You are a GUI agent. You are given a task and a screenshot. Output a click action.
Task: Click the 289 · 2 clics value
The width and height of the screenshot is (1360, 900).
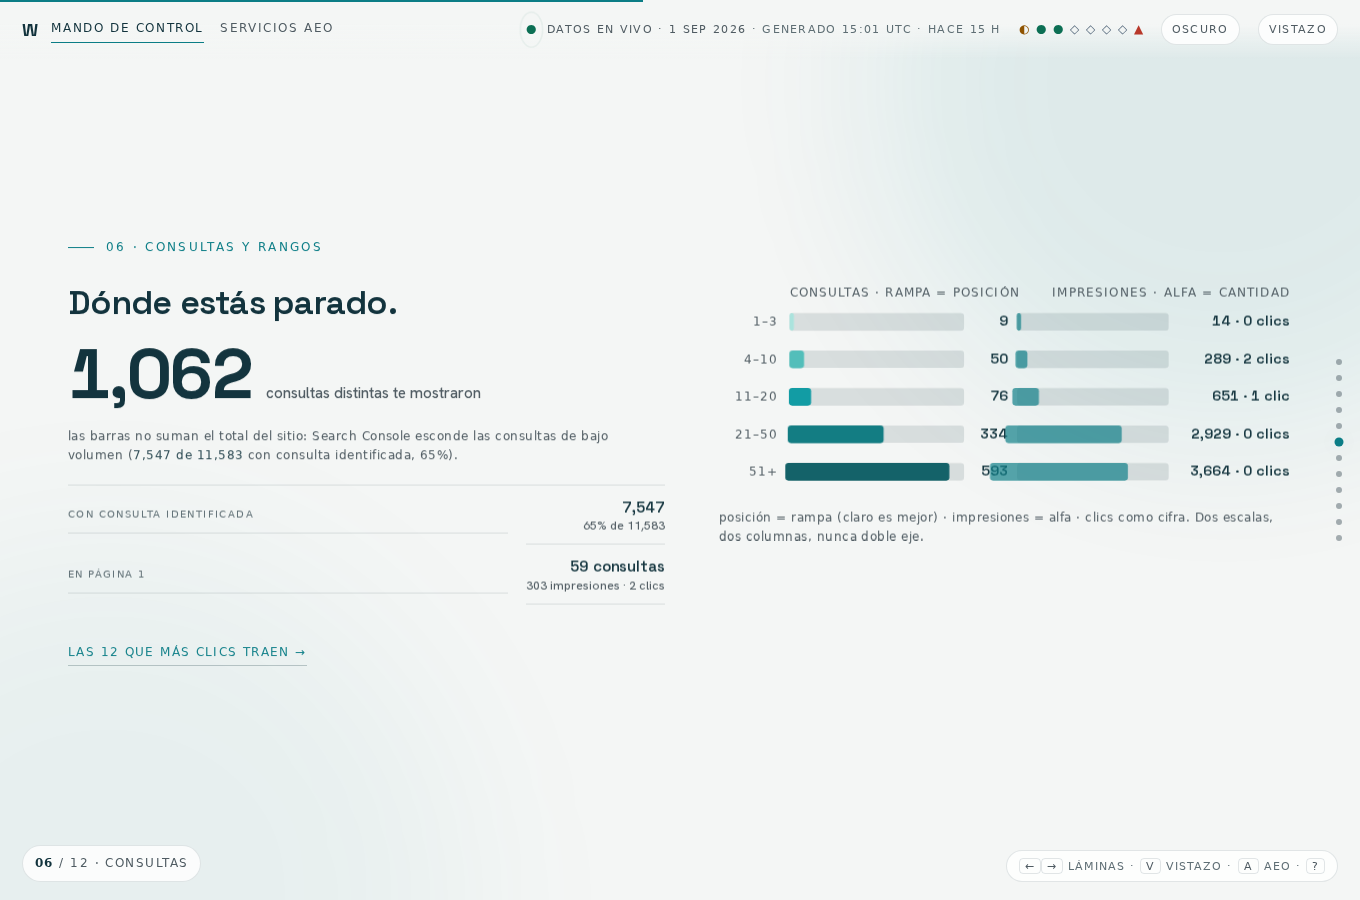[x=1247, y=359]
